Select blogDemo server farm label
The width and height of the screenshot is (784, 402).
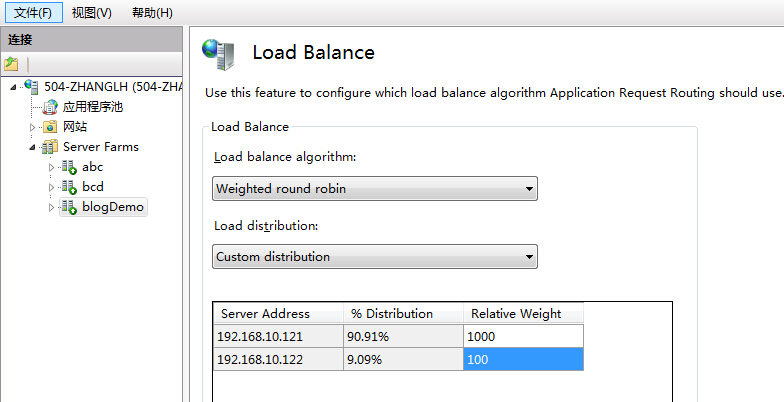[x=112, y=207]
